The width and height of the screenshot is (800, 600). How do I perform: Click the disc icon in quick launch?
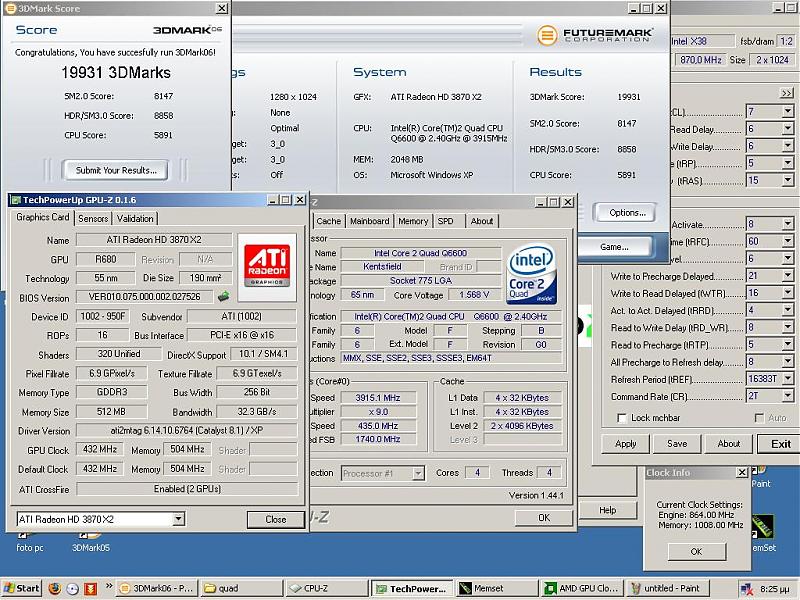[72, 588]
